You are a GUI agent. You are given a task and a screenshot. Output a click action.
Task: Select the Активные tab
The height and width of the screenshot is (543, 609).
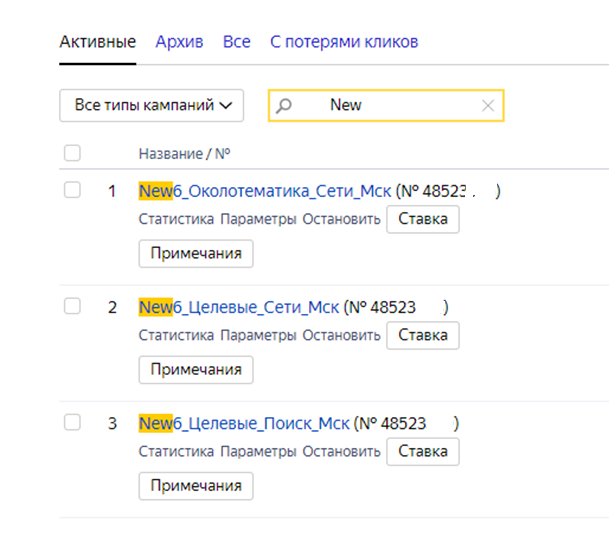pyautogui.click(x=98, y=42)
